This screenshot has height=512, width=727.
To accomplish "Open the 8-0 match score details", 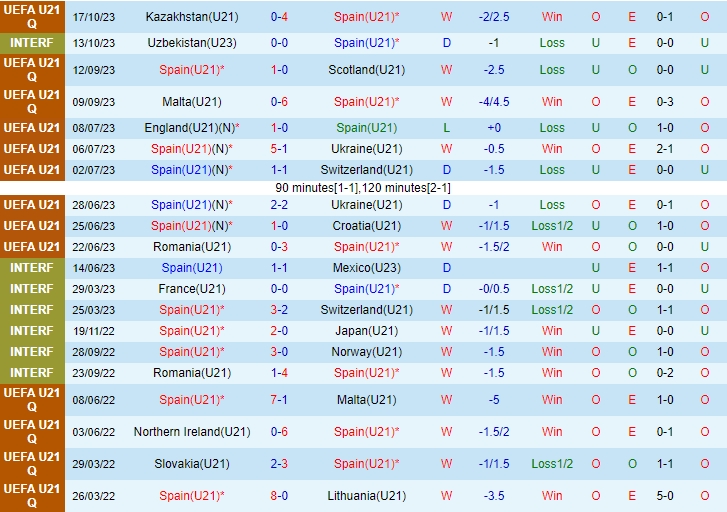I will [280, 496].
